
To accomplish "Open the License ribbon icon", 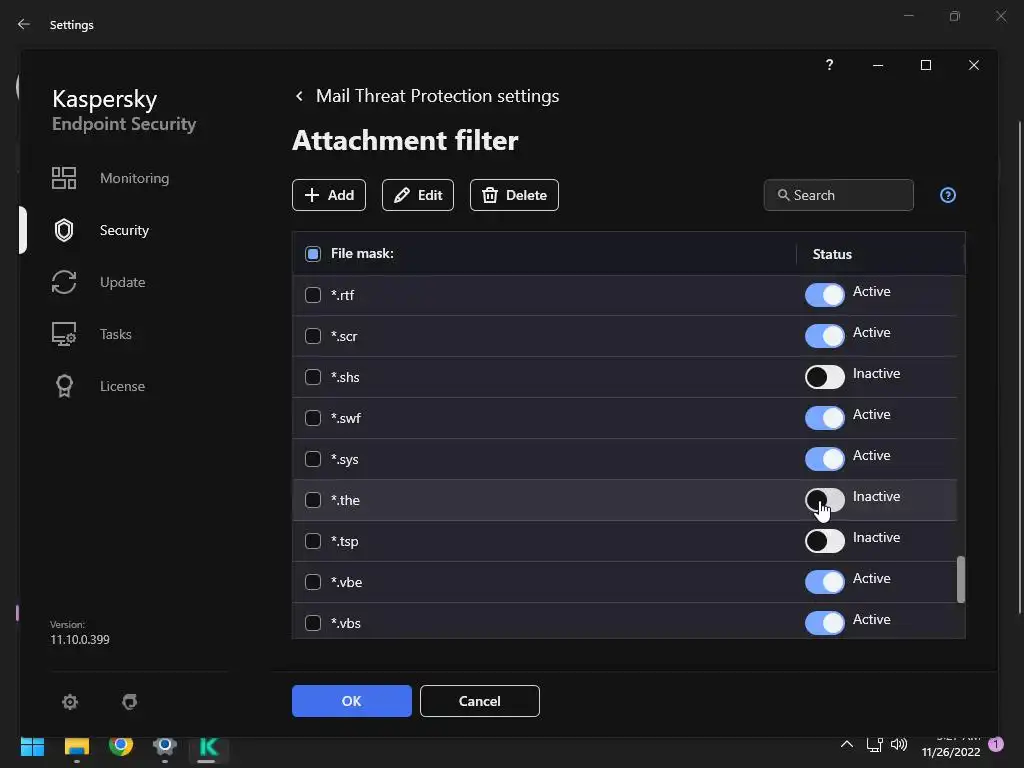I will (x=64, y=386).
